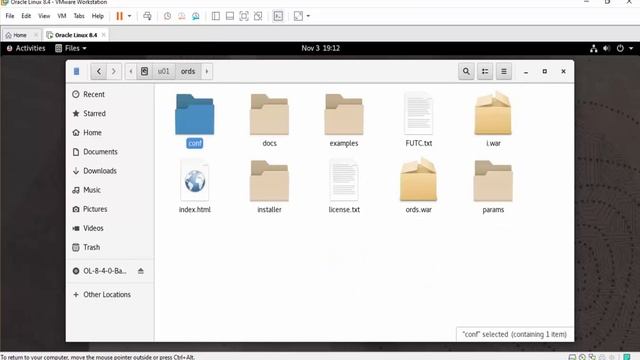This screenshot has height=360, width=640.
Task: Open the VMware File menu
Action: pos(10,16)
